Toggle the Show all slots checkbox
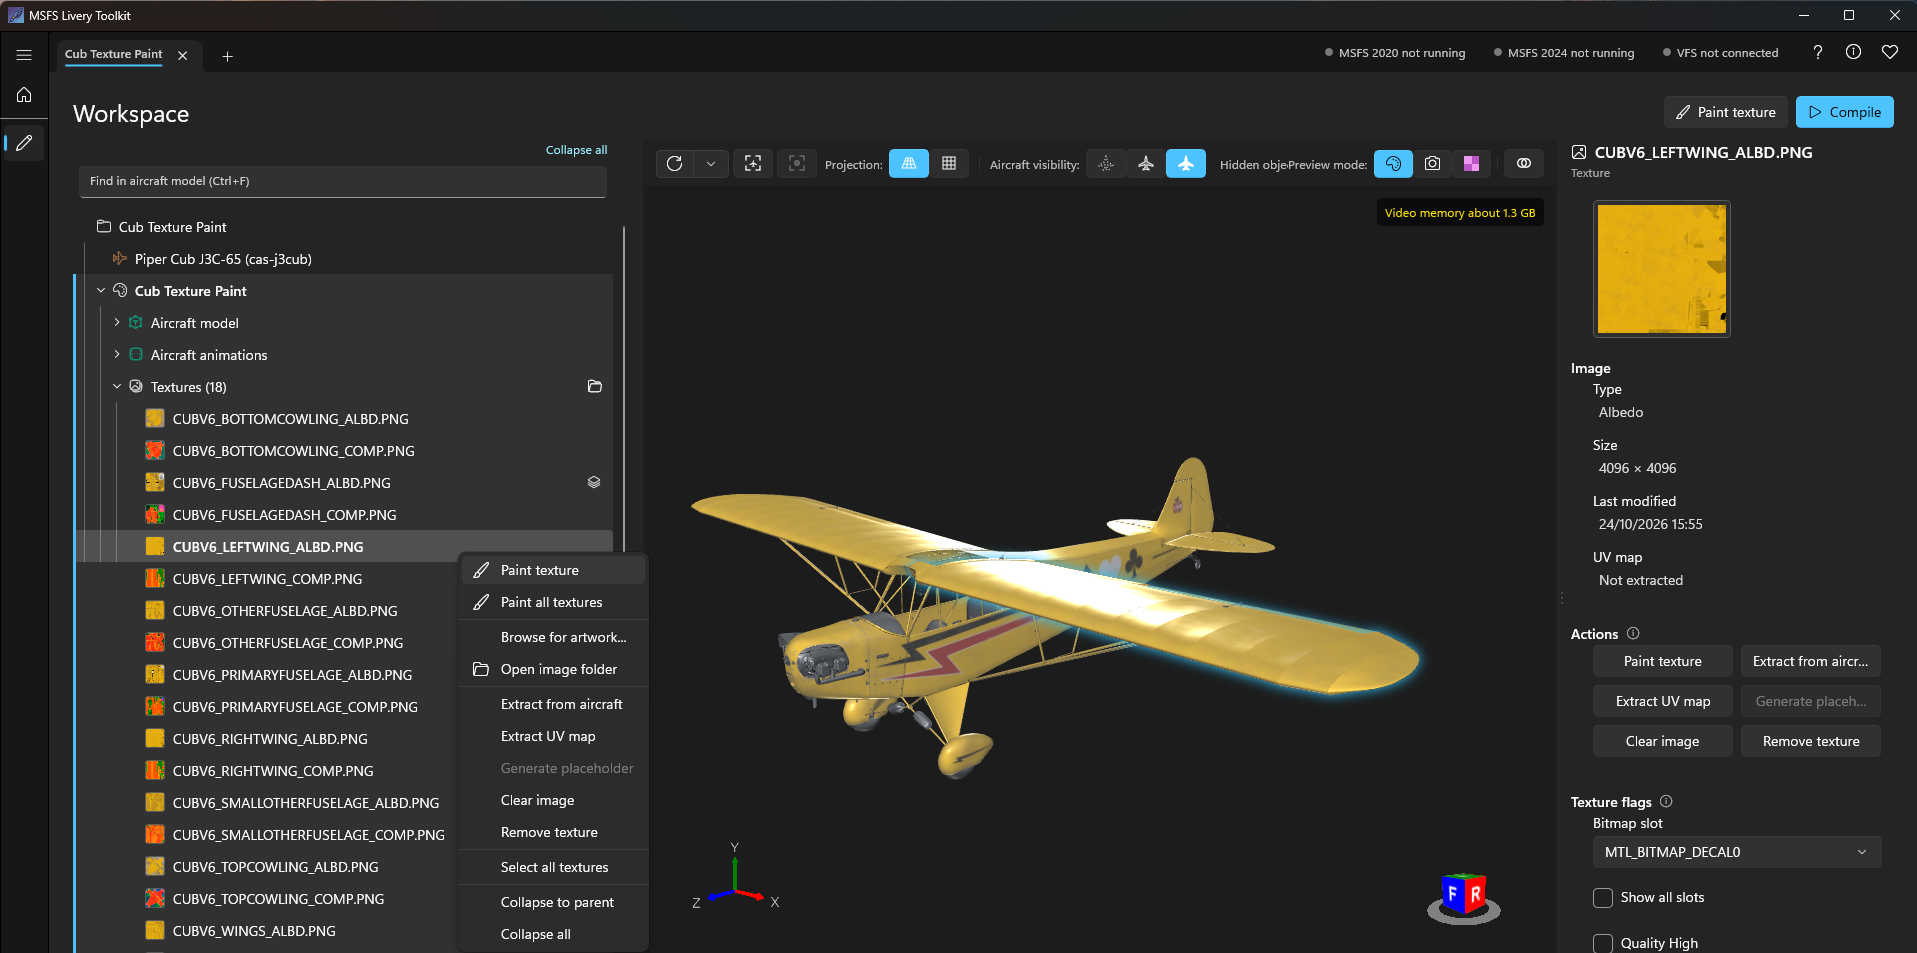1917x953 pixels. [1603, 898]
